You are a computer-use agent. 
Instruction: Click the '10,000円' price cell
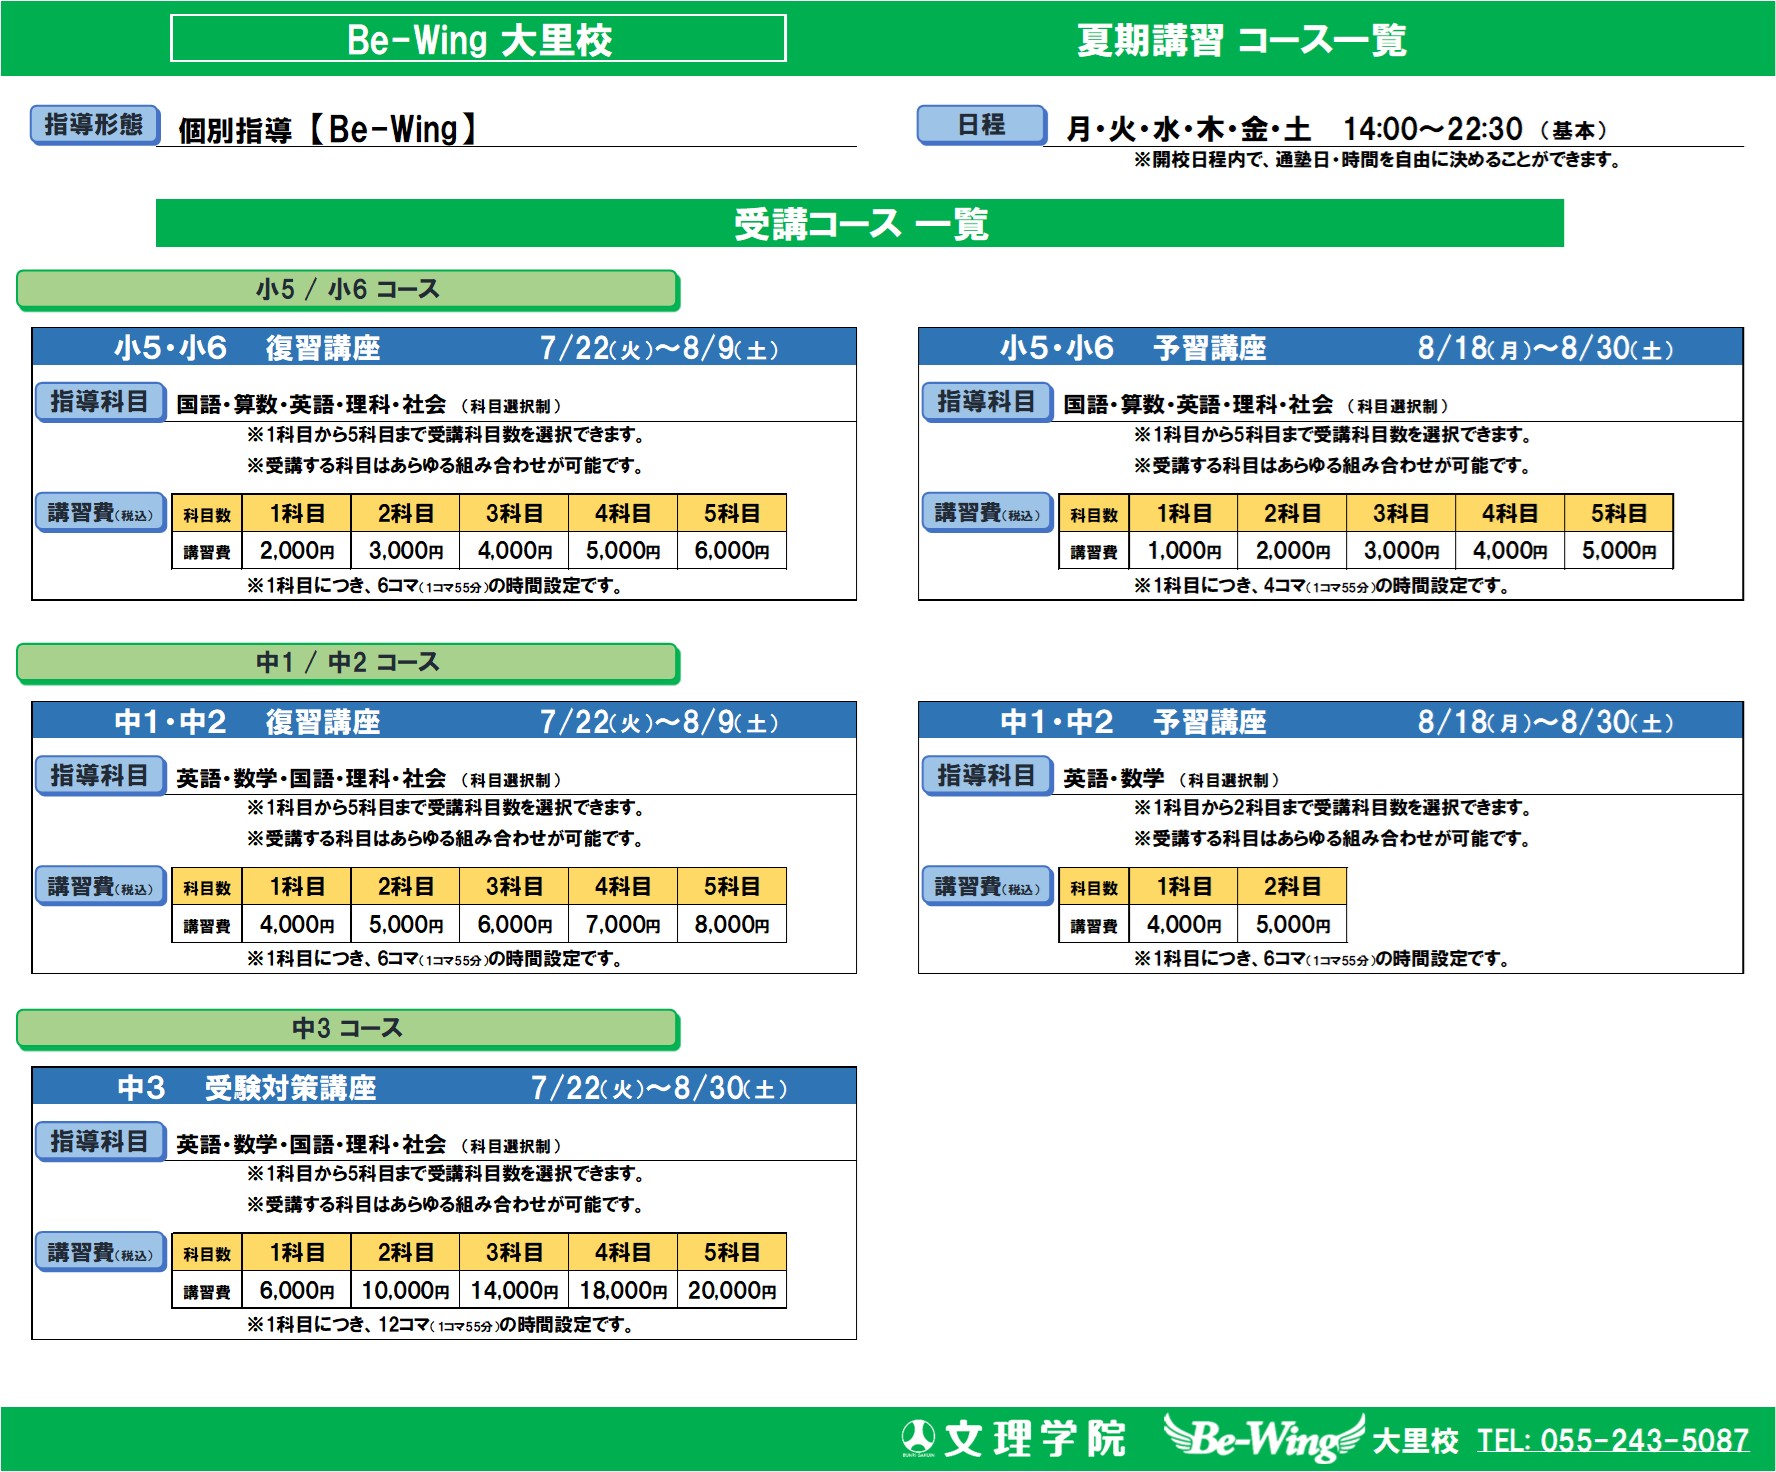[x=405, y=1291]
